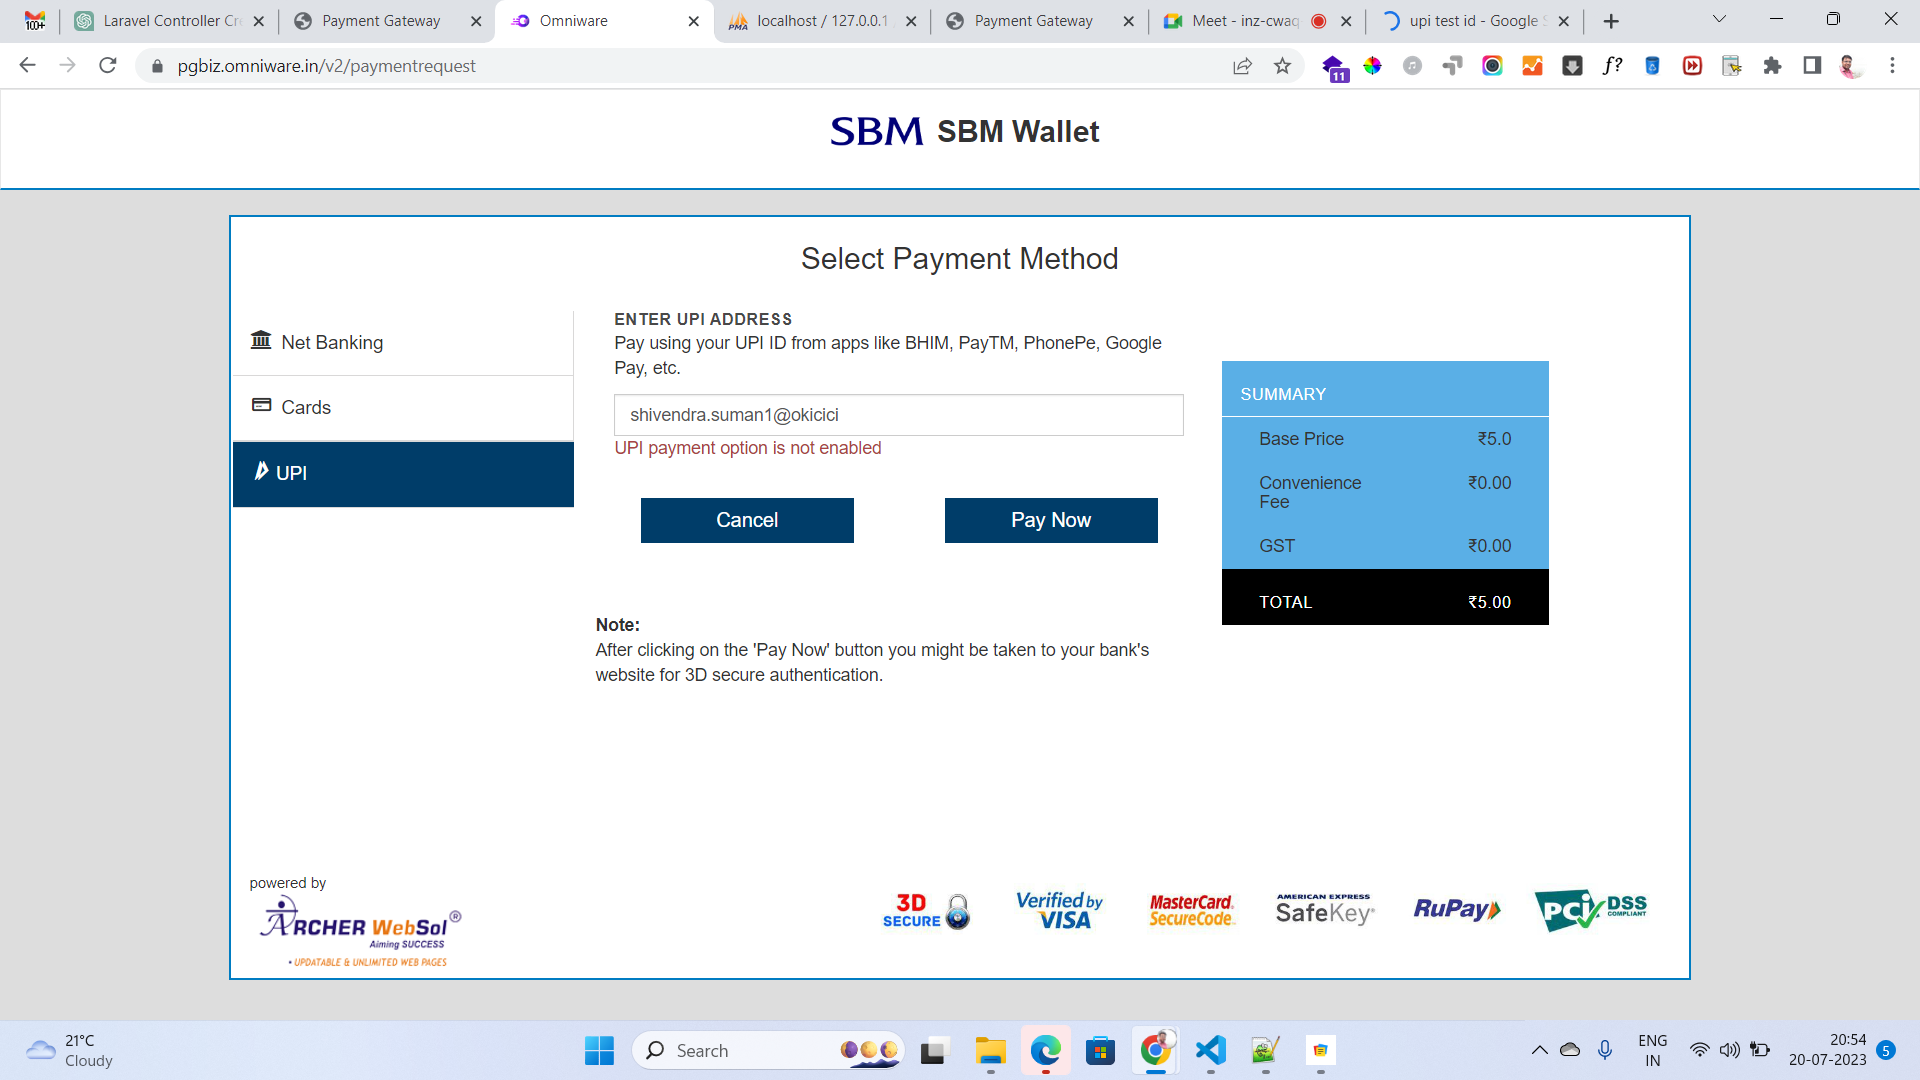Click the RuPay logo
This screenshot has height=1080, width=1920.
tap(1457, 909)
